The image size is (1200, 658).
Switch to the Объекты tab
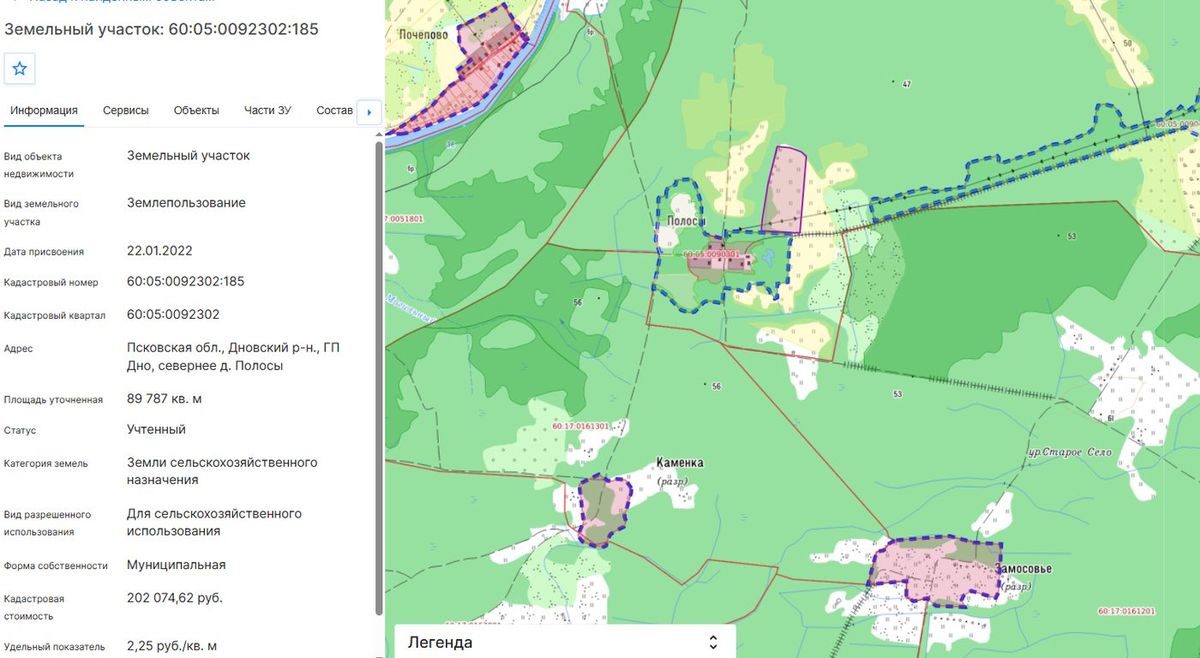(196, 111)
